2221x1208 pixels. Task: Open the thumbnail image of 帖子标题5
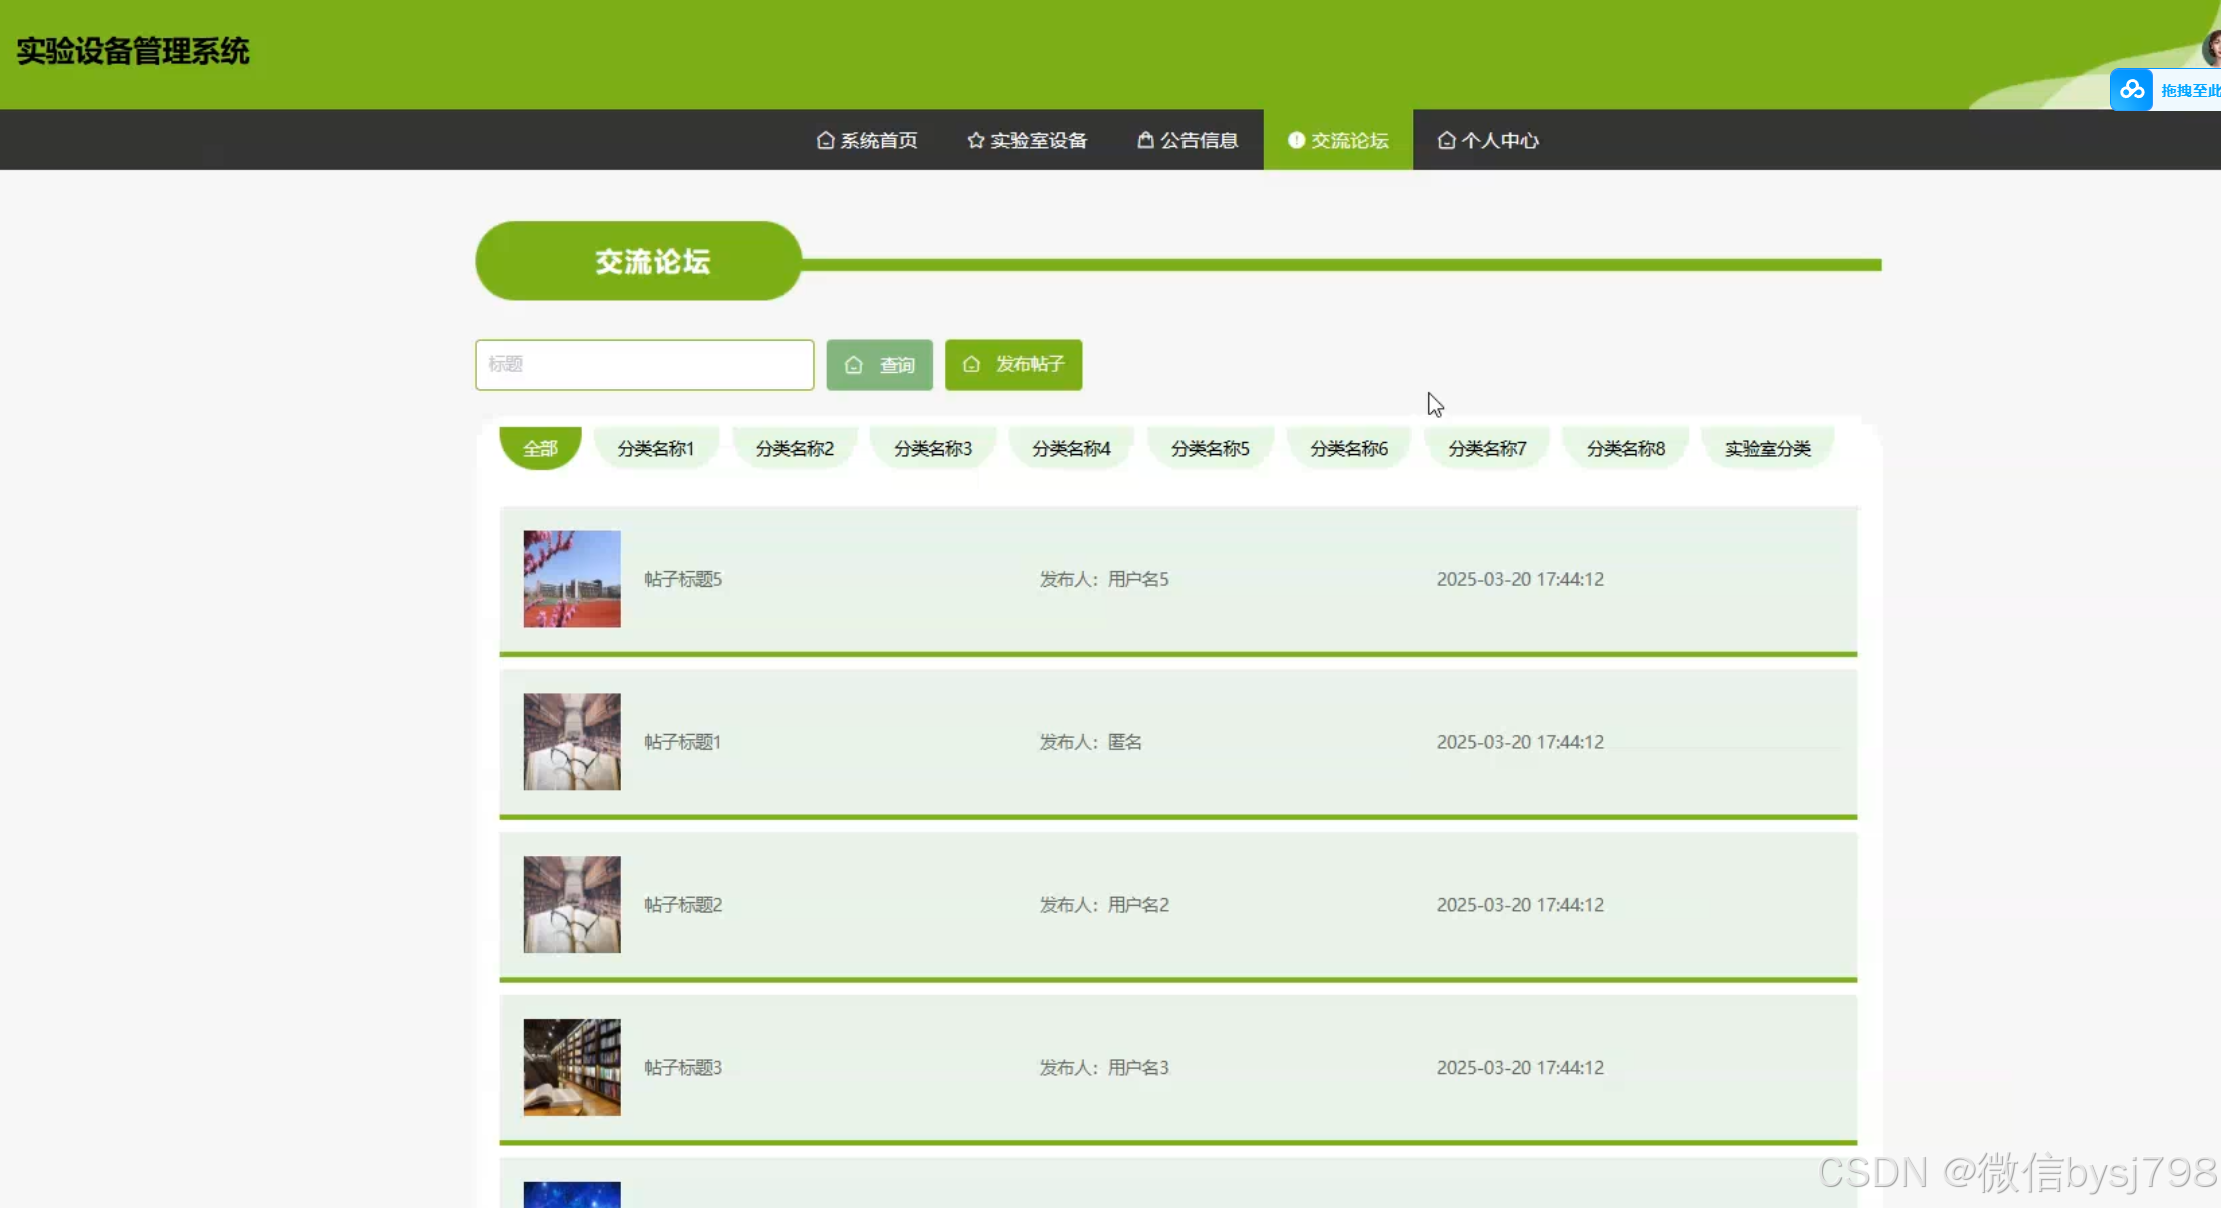click(572, 579)
